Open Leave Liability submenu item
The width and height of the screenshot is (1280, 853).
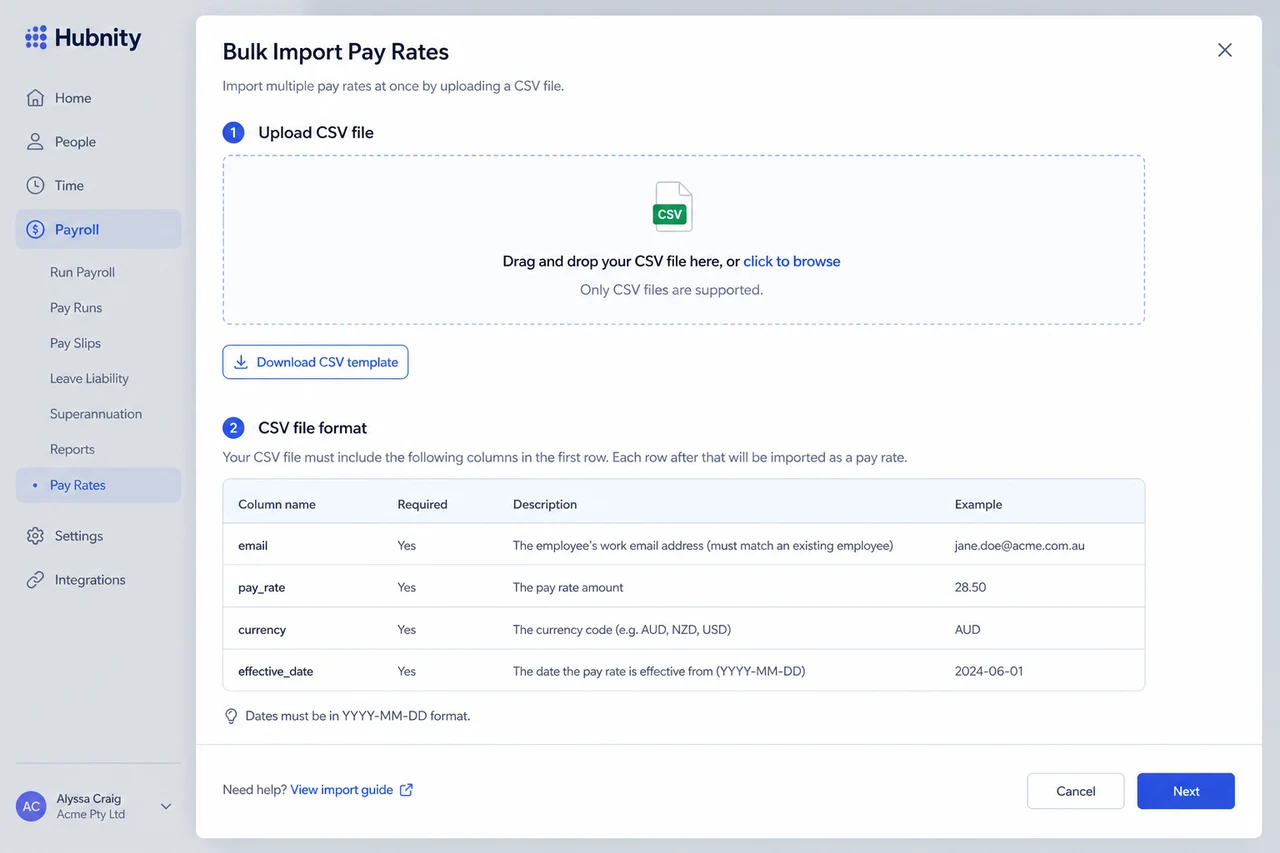coord(89,379)
